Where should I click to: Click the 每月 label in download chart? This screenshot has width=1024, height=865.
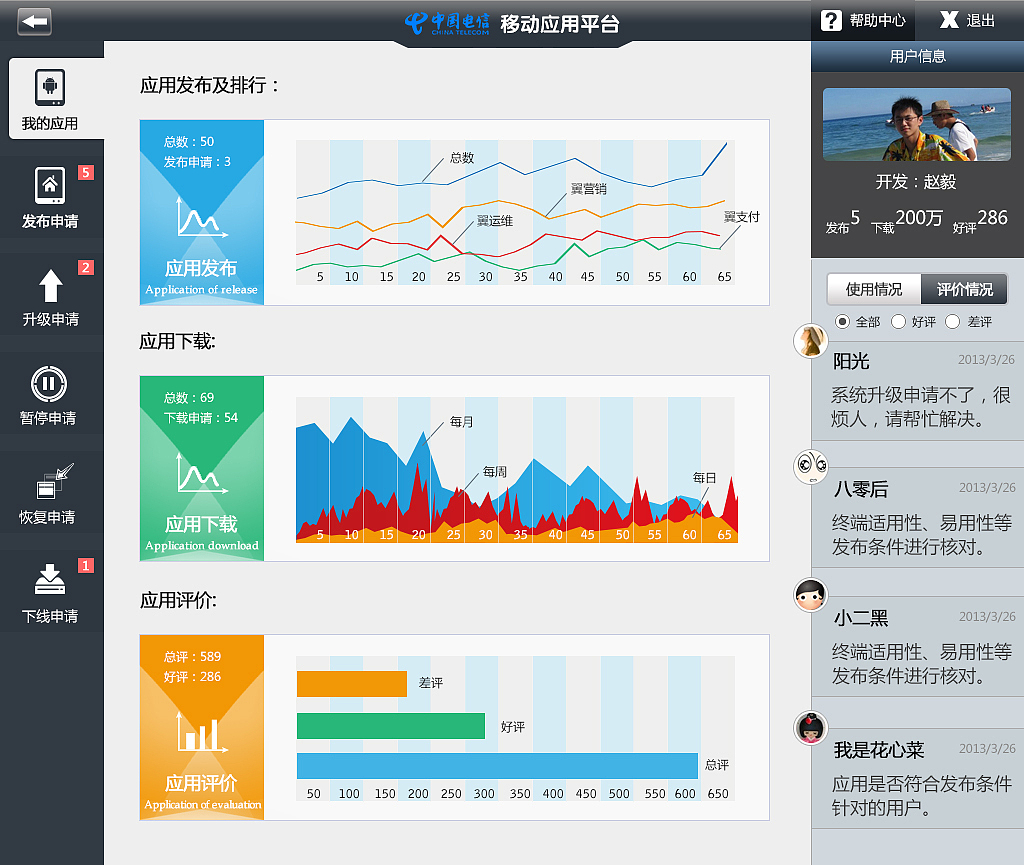[x=461, y=422]
